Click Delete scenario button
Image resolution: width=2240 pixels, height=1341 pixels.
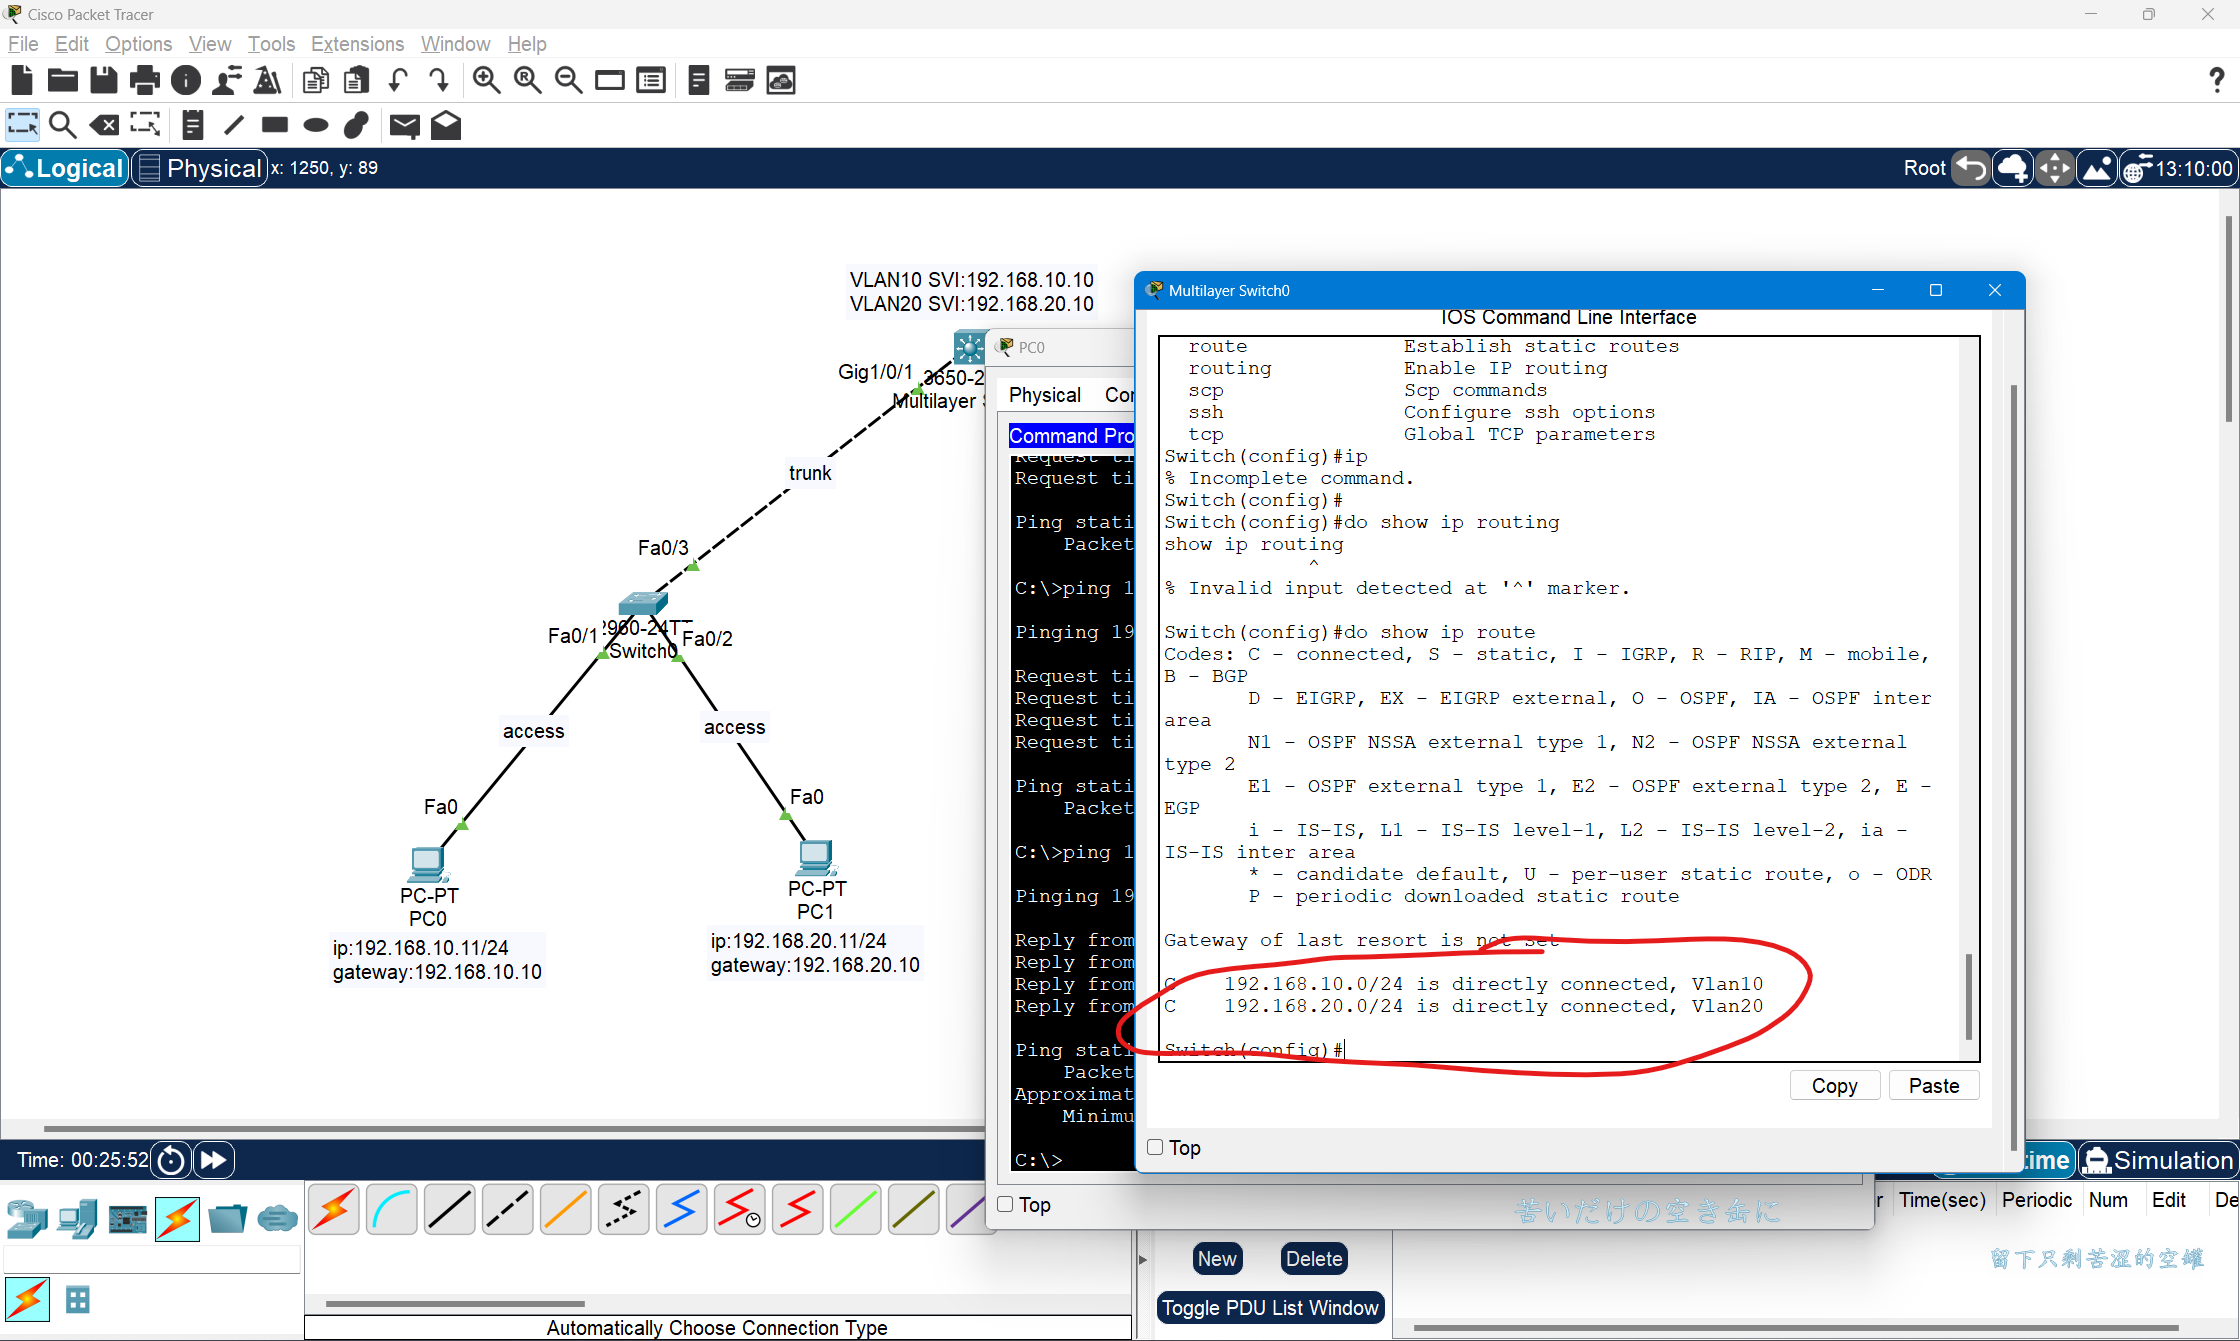pyautogui.click(x=1314, y=1259)
